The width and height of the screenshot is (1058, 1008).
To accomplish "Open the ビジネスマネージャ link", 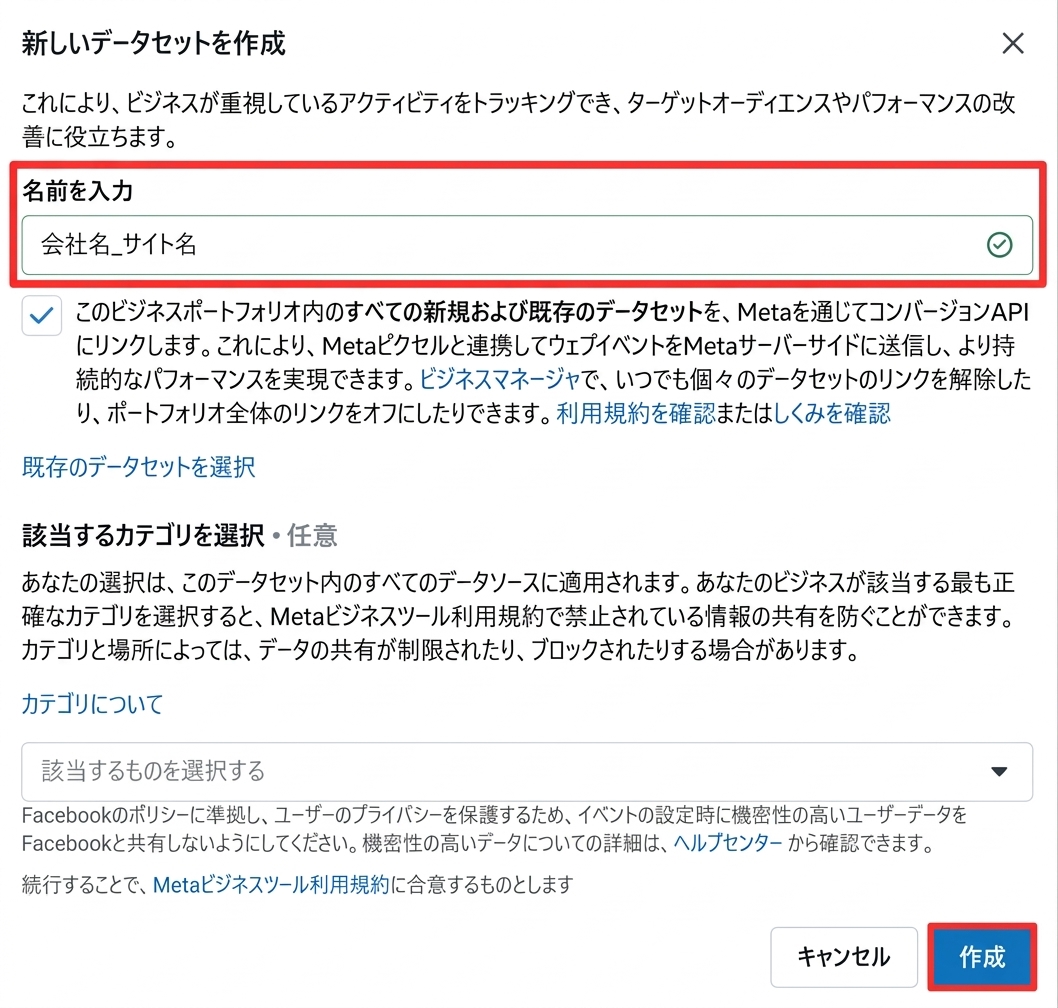I will 500,379.
